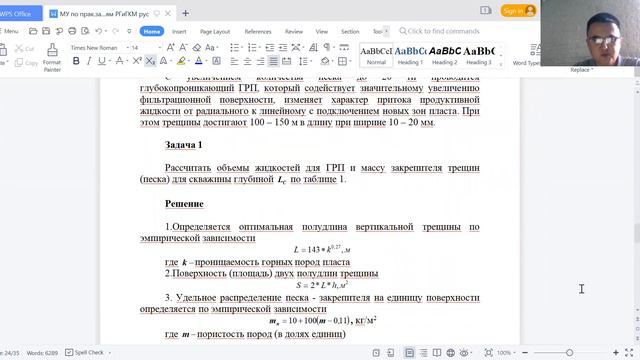The image size is (640, 360).
Task: Apply the blue font color
Action: 198,61
